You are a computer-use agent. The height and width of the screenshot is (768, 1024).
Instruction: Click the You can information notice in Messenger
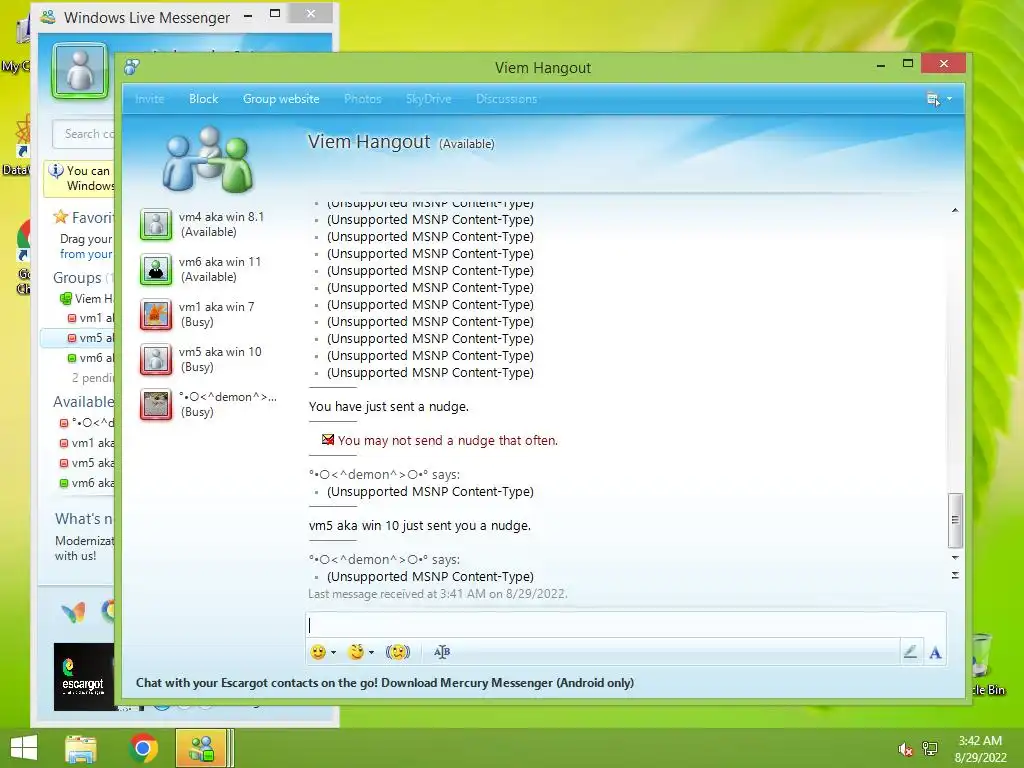(x=80, y=178)
